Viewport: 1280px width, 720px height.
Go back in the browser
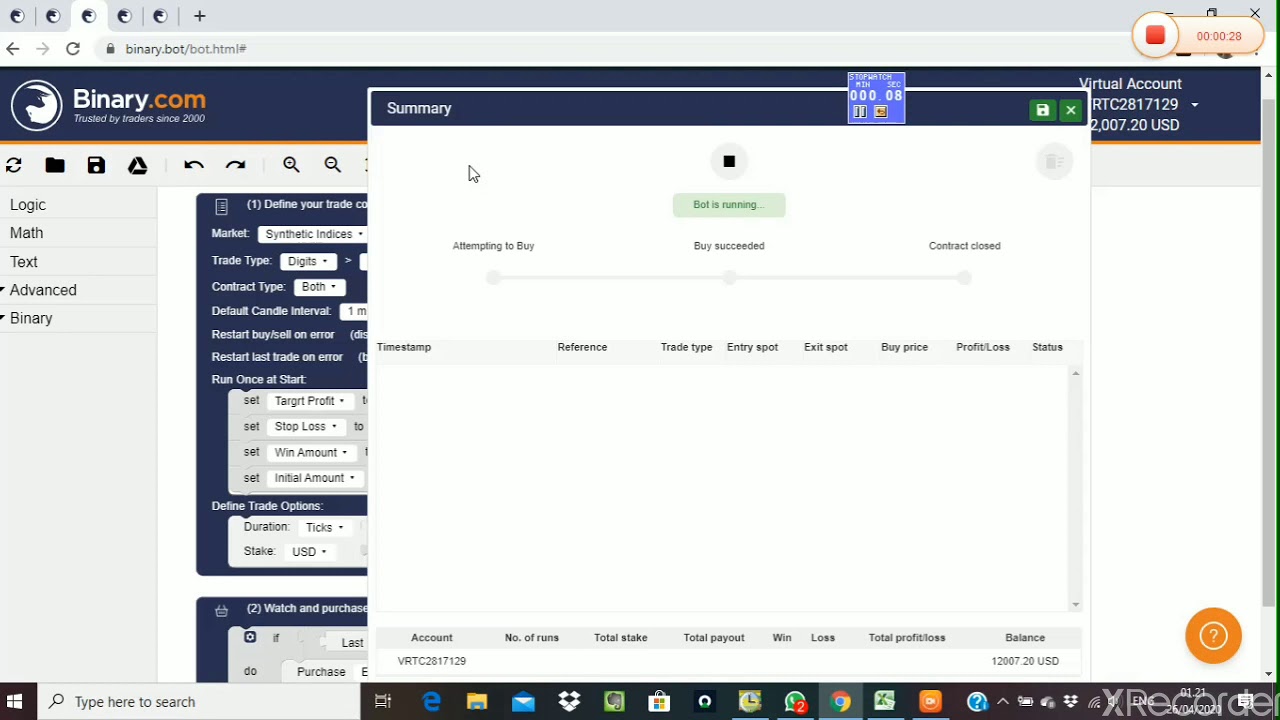pyautogui.click(x=13, y=48)
